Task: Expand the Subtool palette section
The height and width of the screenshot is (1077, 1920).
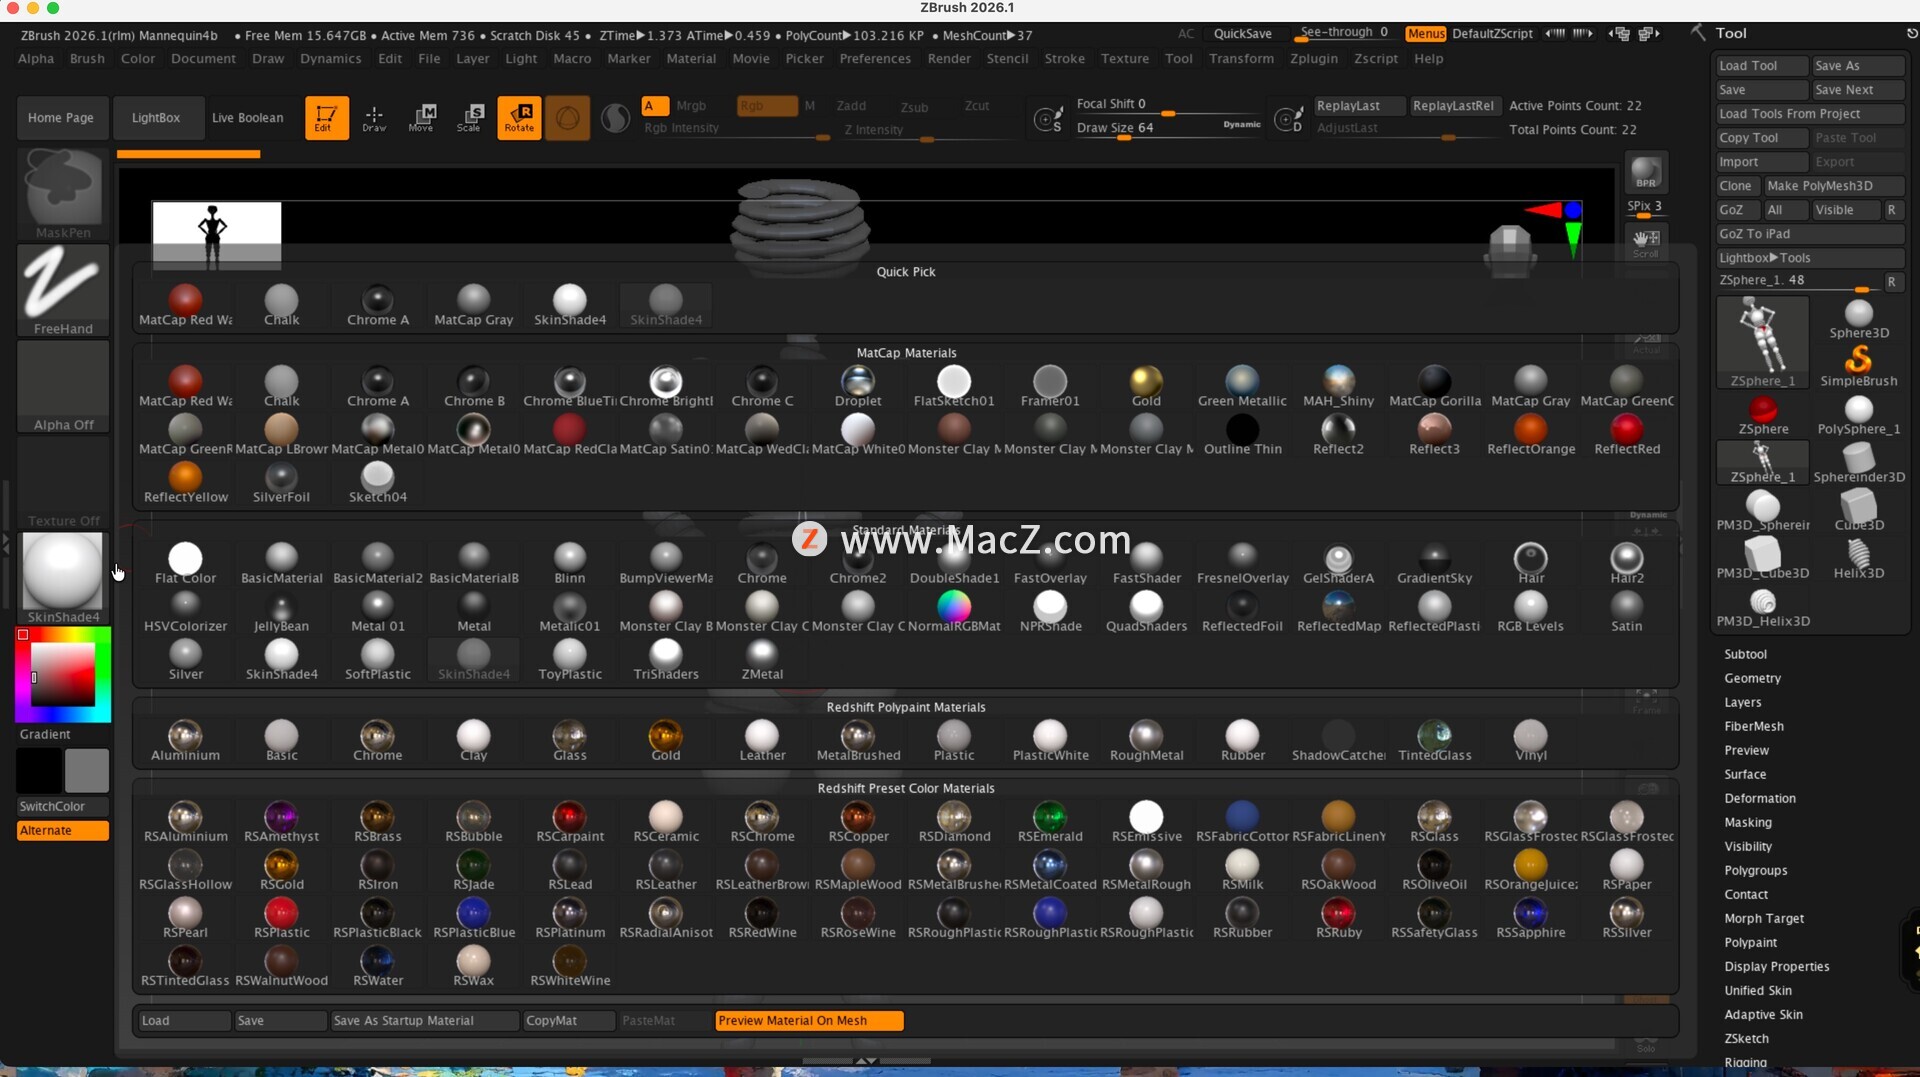Action: [1745, 654]
